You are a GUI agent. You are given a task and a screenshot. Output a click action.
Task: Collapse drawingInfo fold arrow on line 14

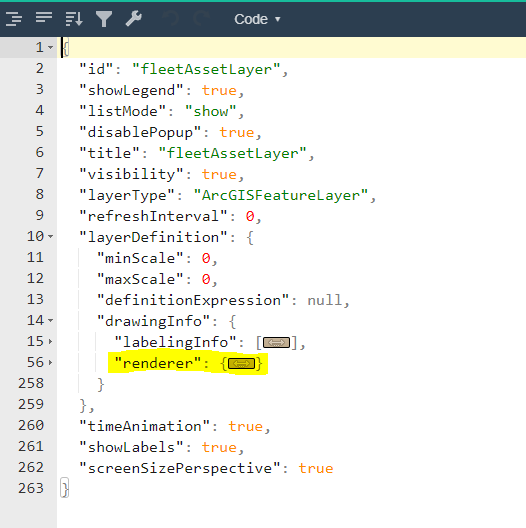[x=51, y=320]
